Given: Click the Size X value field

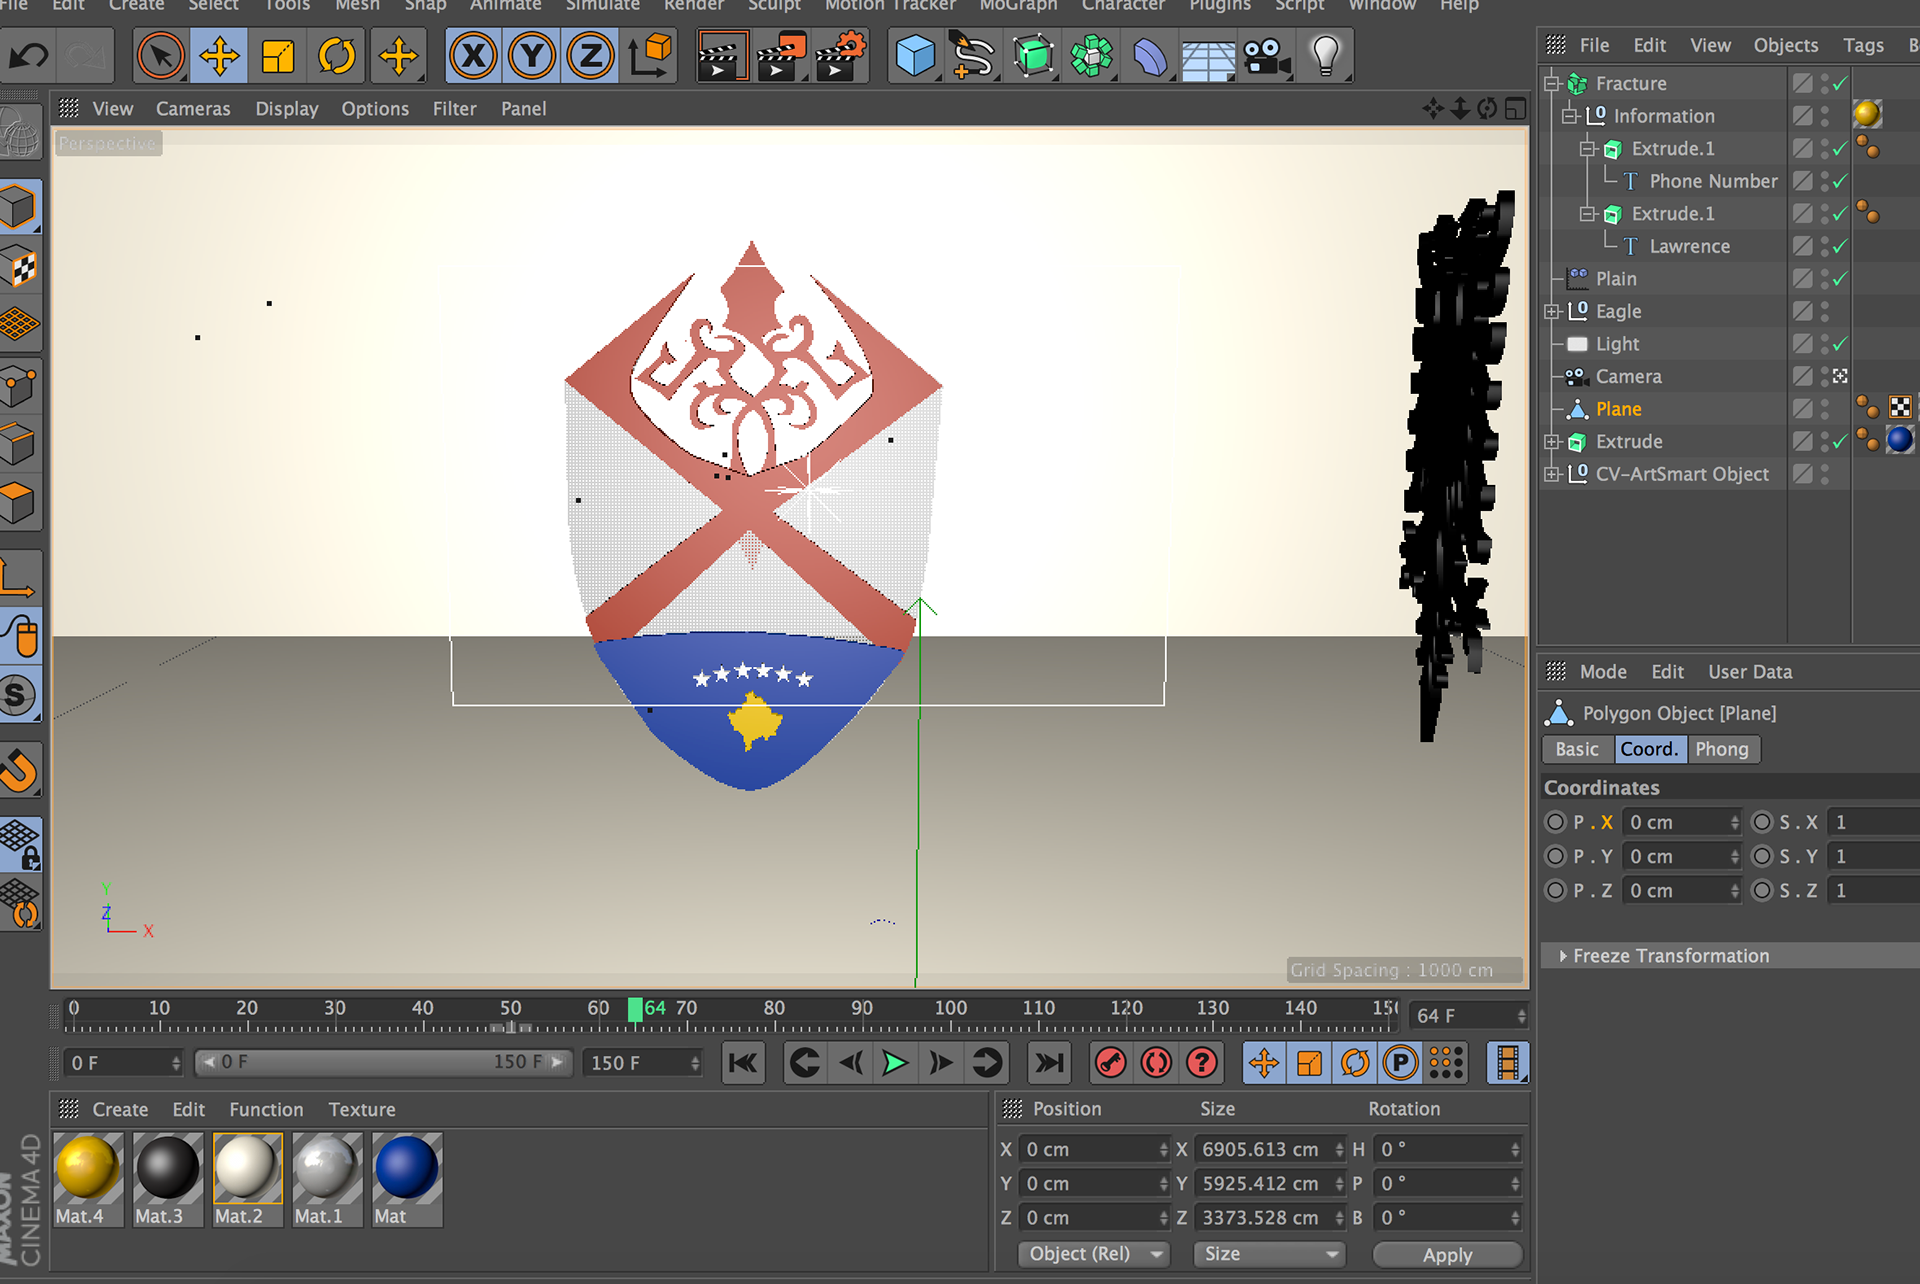Looking at the screenshot, I should 1260,1150.
